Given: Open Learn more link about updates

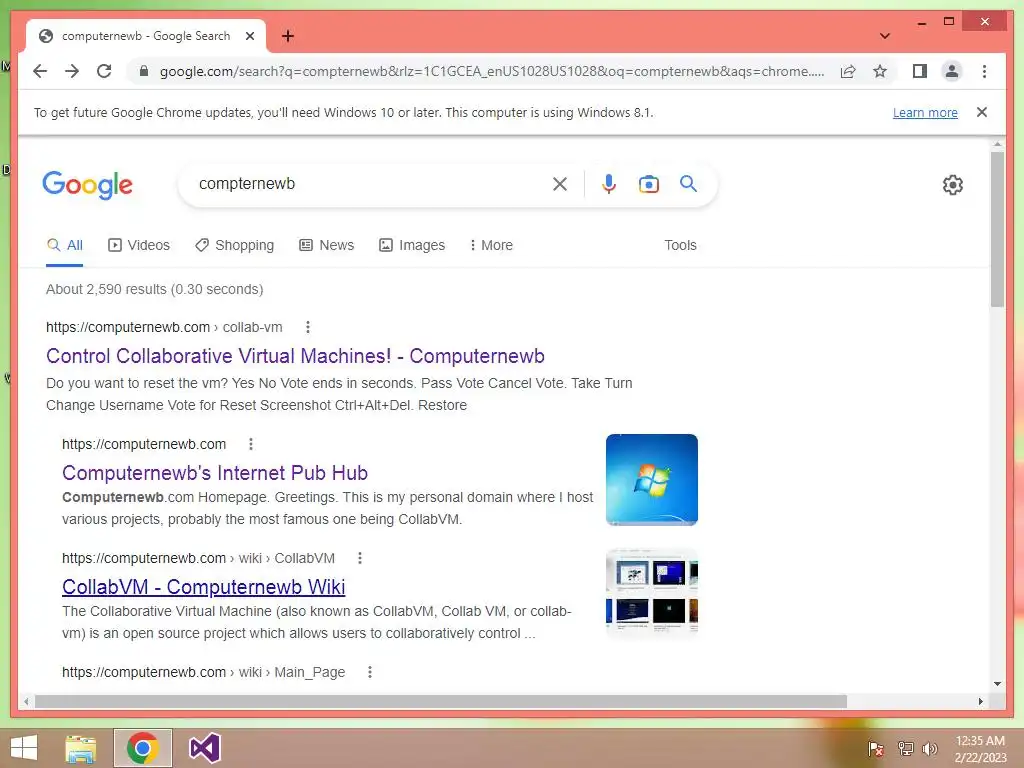Looking at the screenshot, I should [925, 112].
